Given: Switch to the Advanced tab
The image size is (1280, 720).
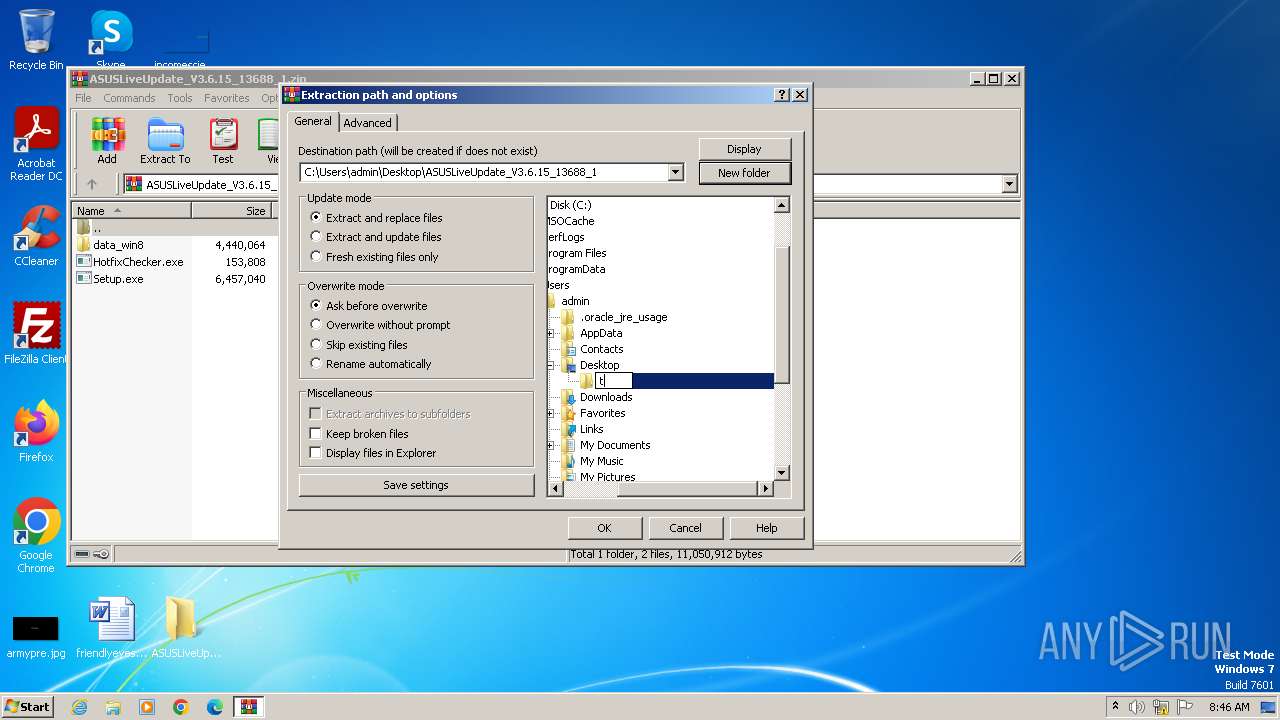Looking at the screenshot, I should point(368,123).
